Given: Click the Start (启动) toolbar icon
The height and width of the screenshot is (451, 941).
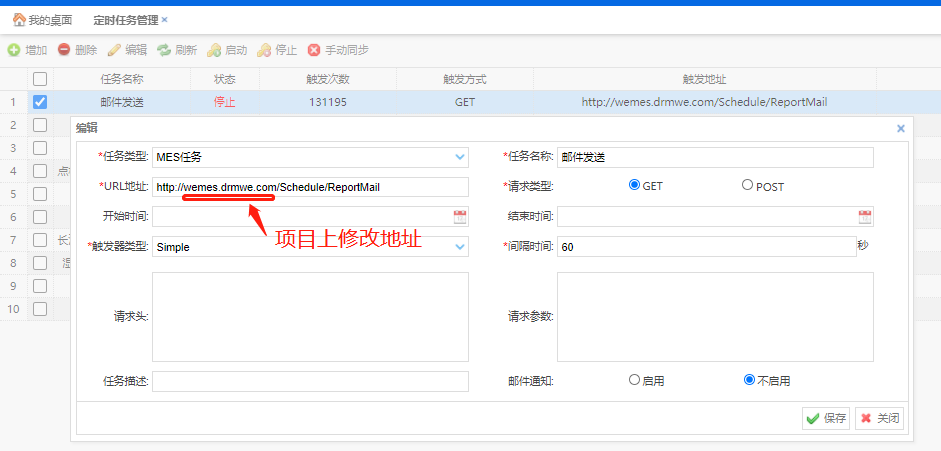Looking at the screenshot, I should [x=214, y=50].
